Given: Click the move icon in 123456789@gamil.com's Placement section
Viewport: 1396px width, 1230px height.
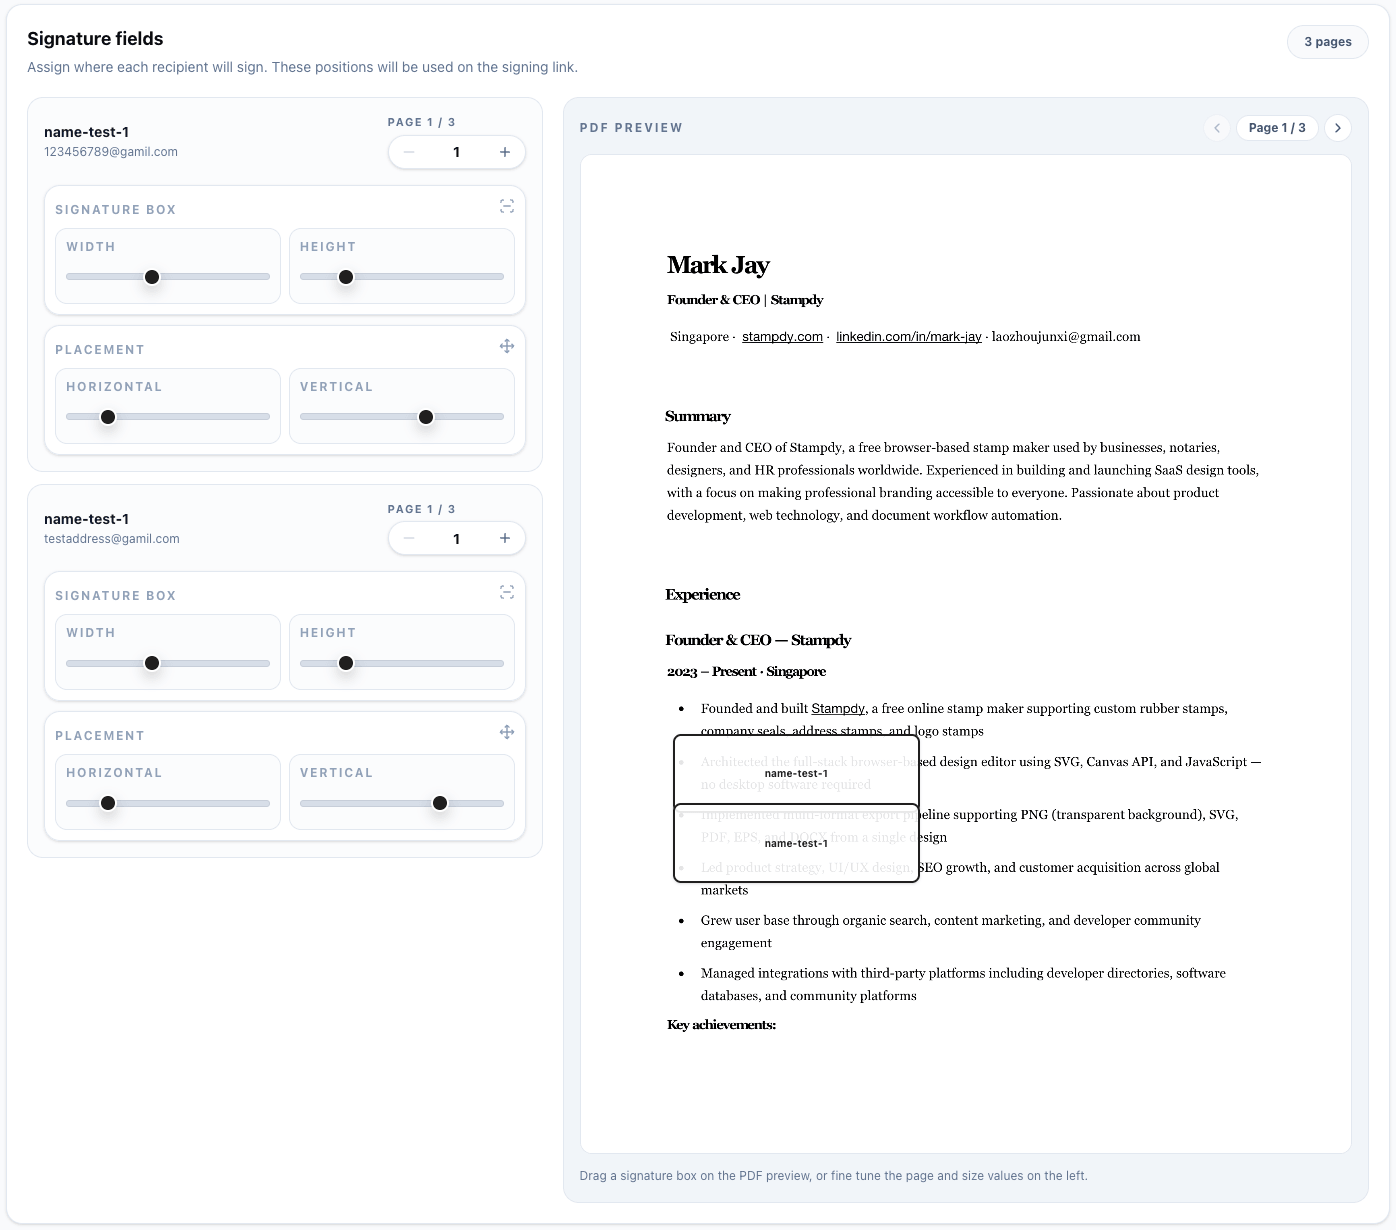Looking at the screenshot, I should click(507, 346).
